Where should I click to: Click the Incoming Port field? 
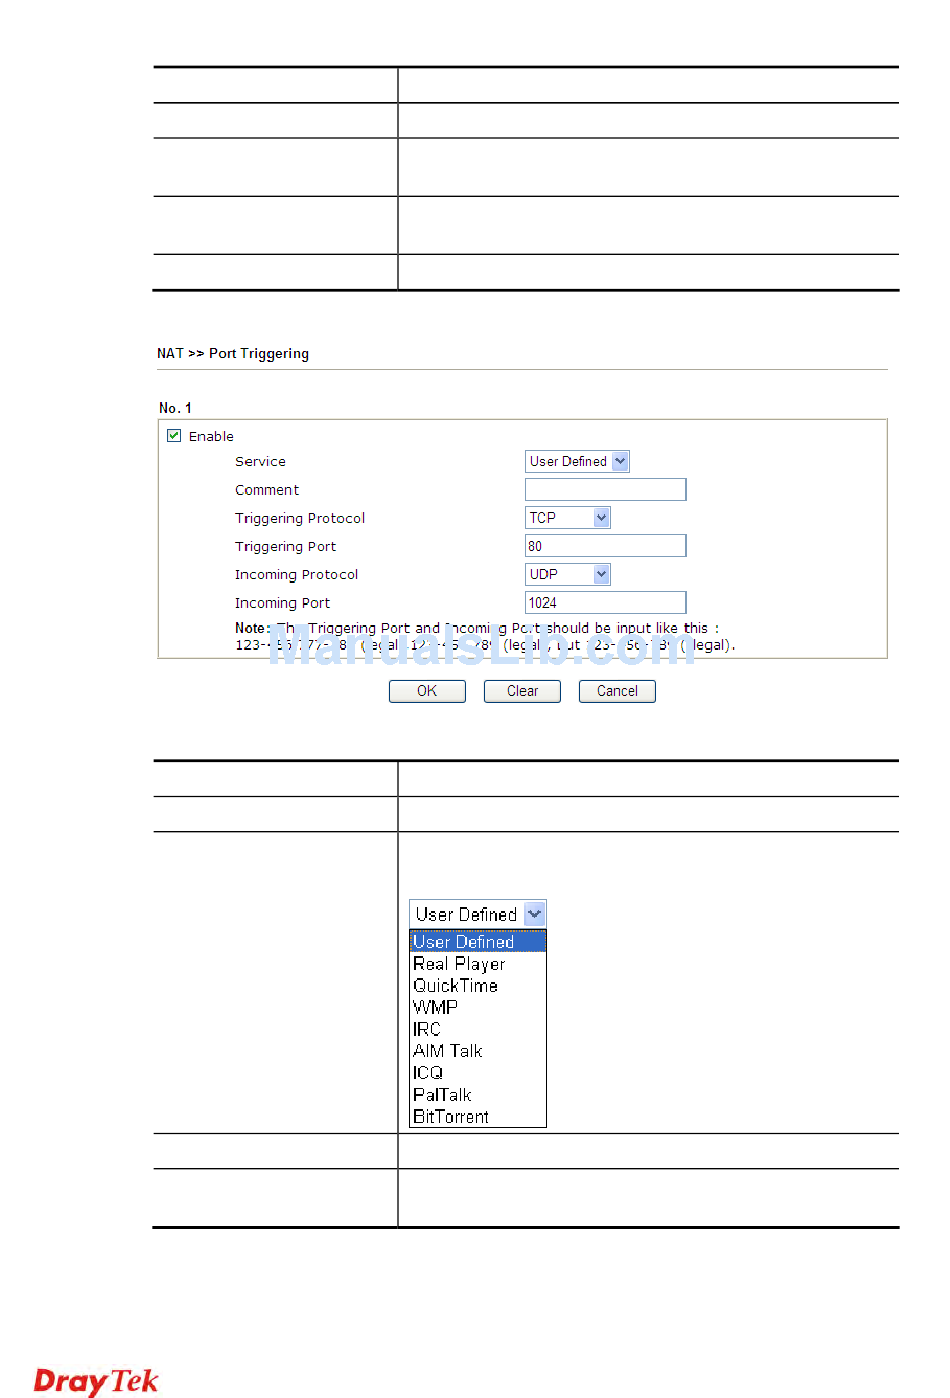[x=605, y=602]
